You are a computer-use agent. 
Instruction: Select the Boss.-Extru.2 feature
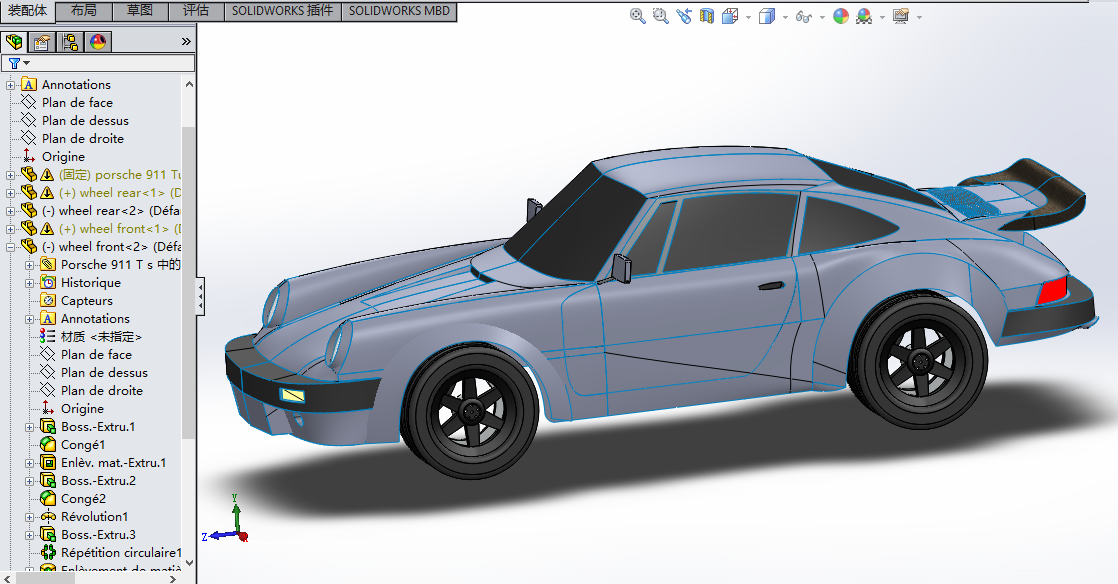[x=98, y=481]
